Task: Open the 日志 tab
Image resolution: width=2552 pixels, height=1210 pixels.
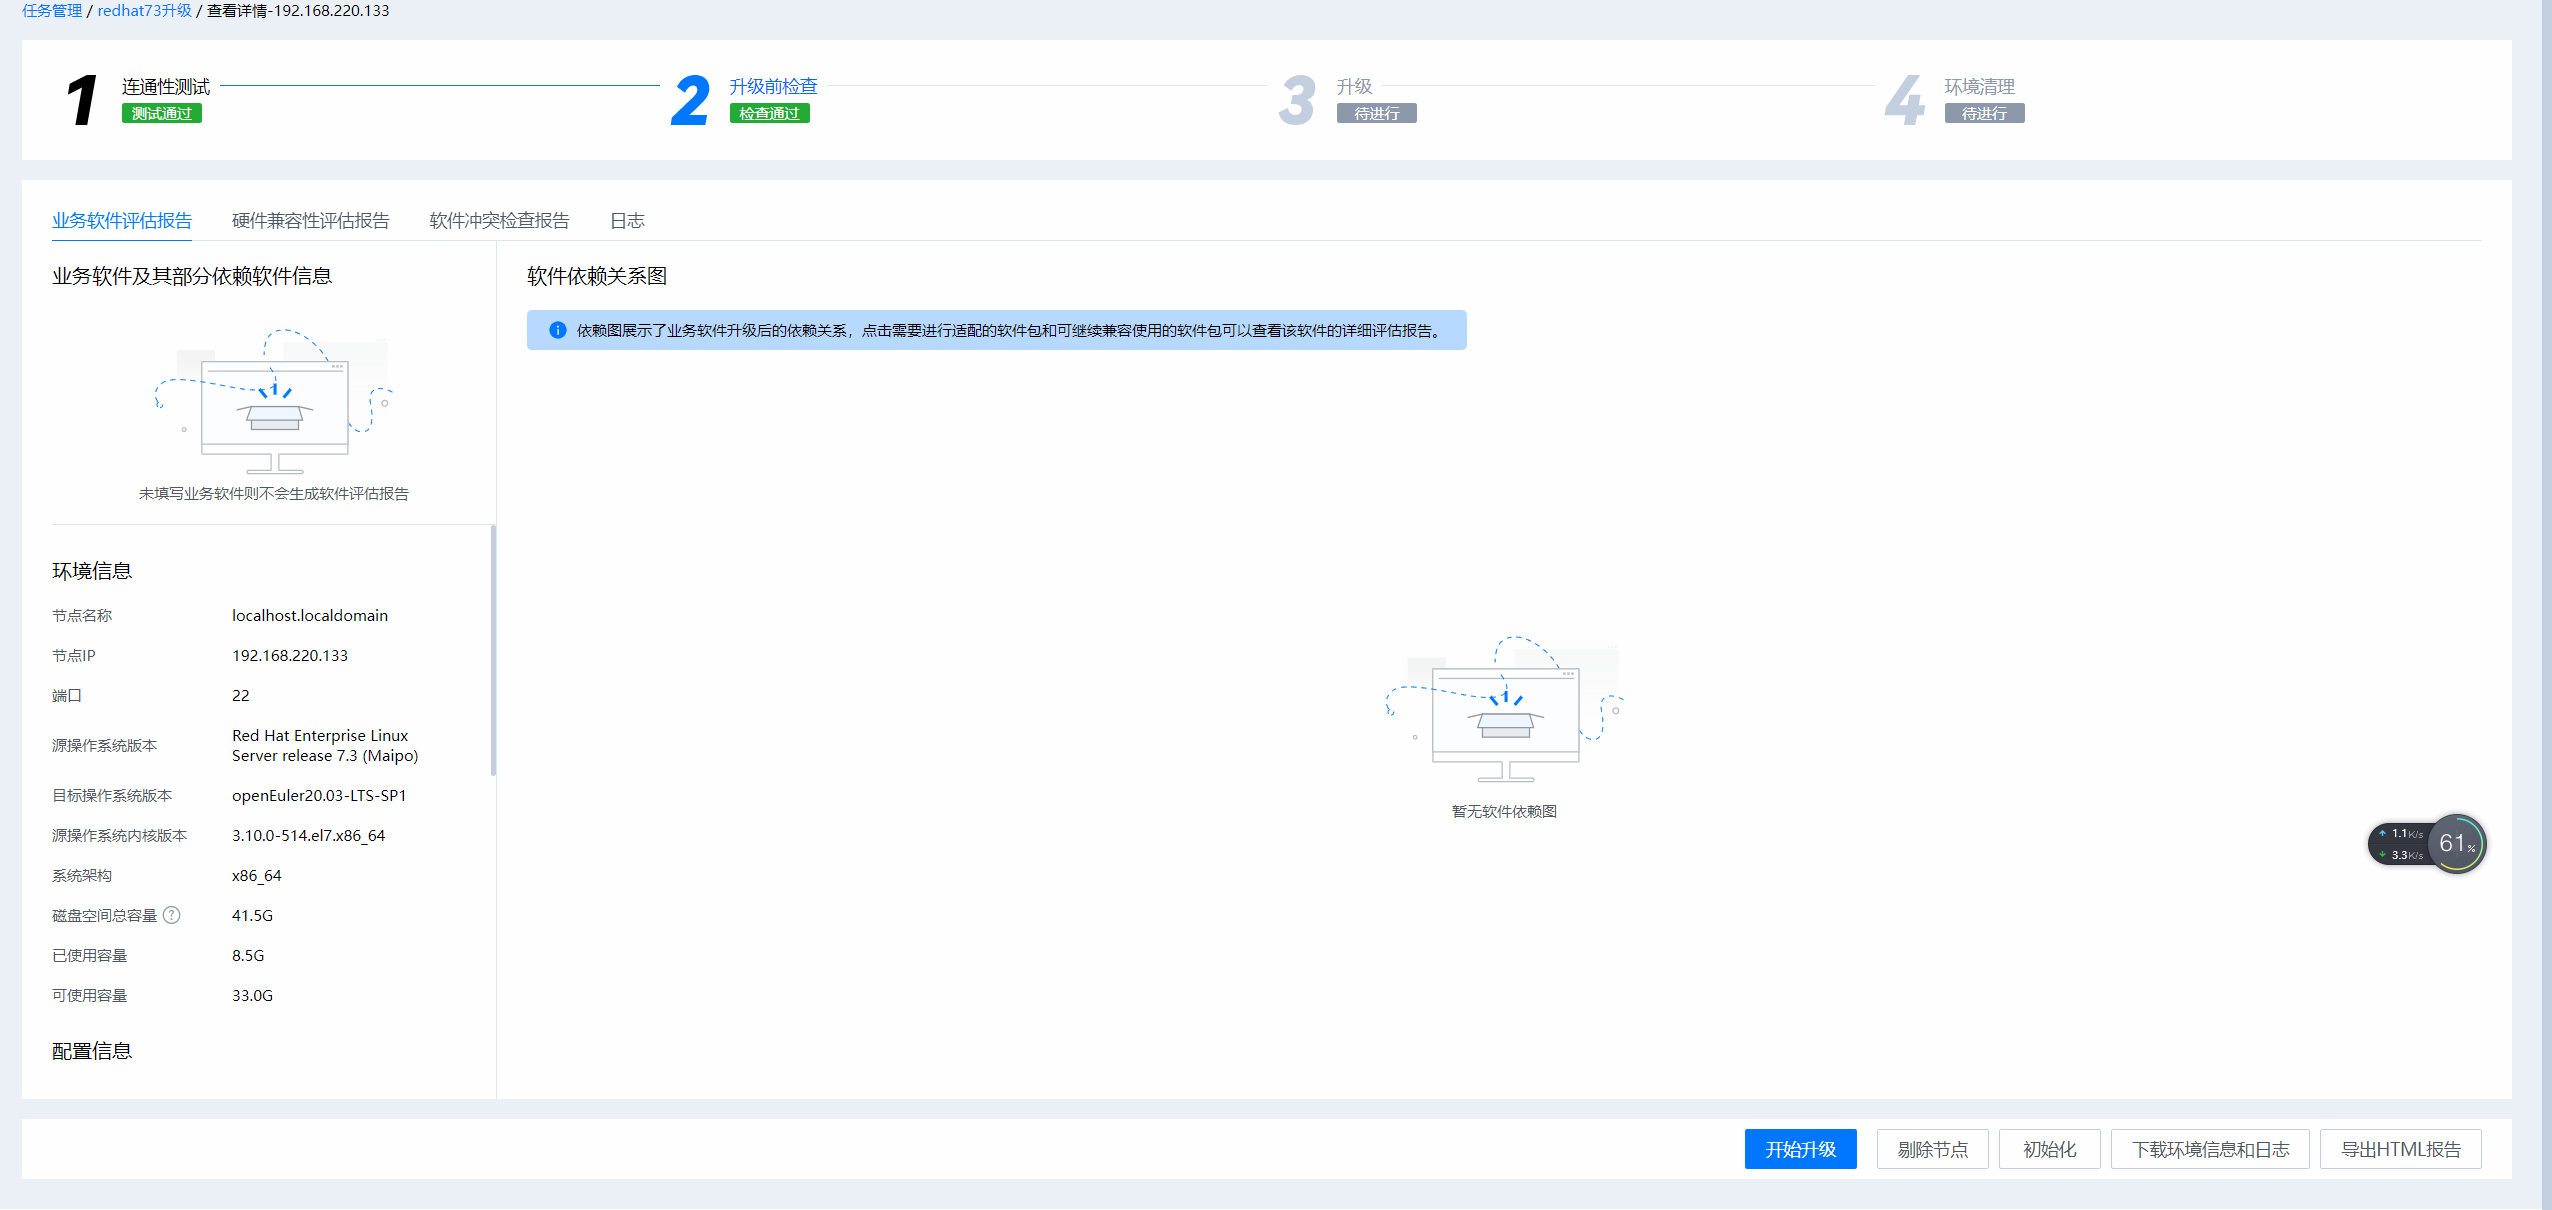Action: point(627,220)
